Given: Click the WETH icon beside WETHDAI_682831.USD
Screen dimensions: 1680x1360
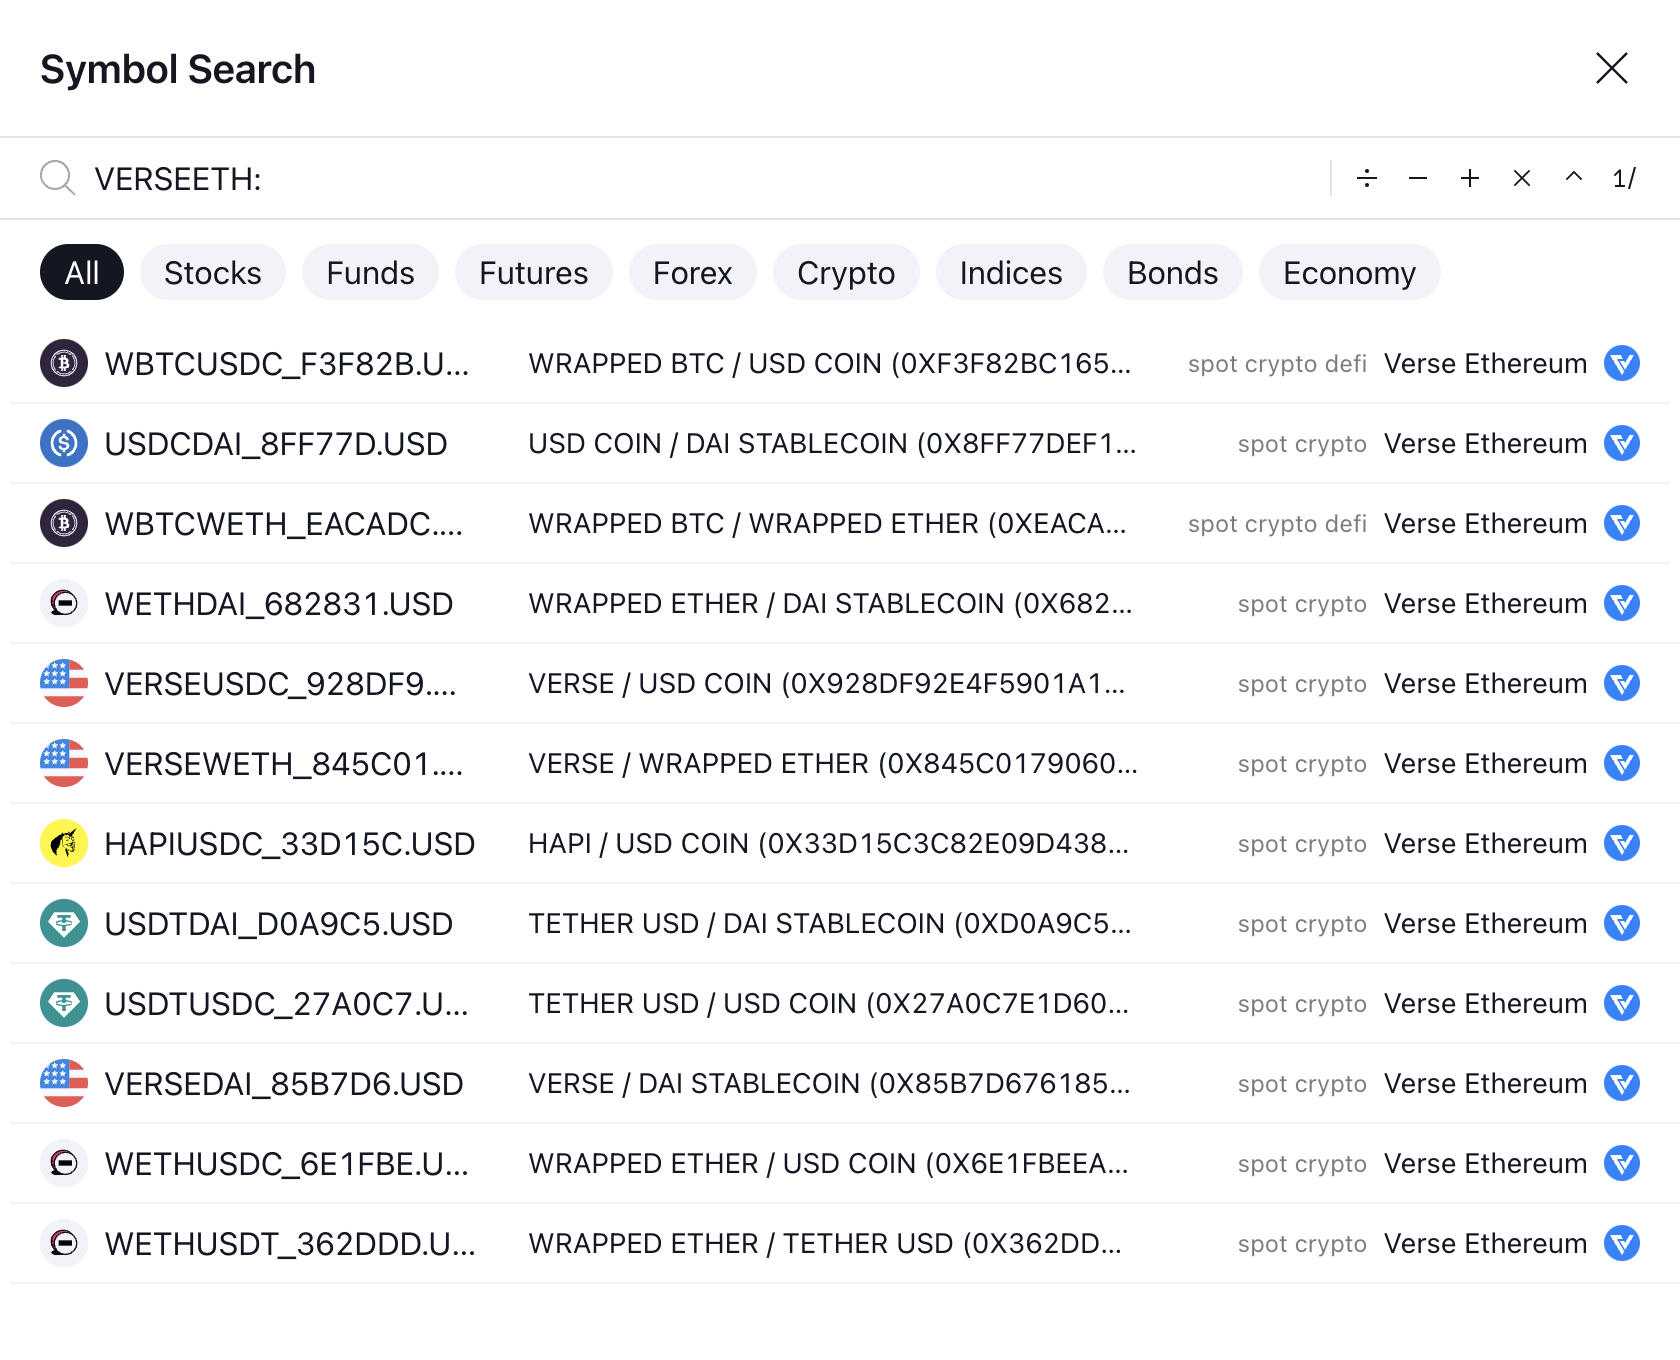Looking at the screenshot, I should pos(63,603).
